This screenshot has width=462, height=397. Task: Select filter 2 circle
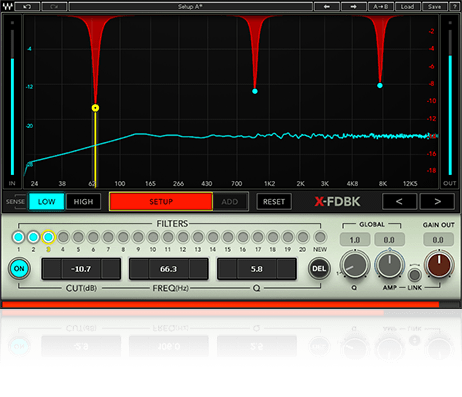[x=33, y=237]
